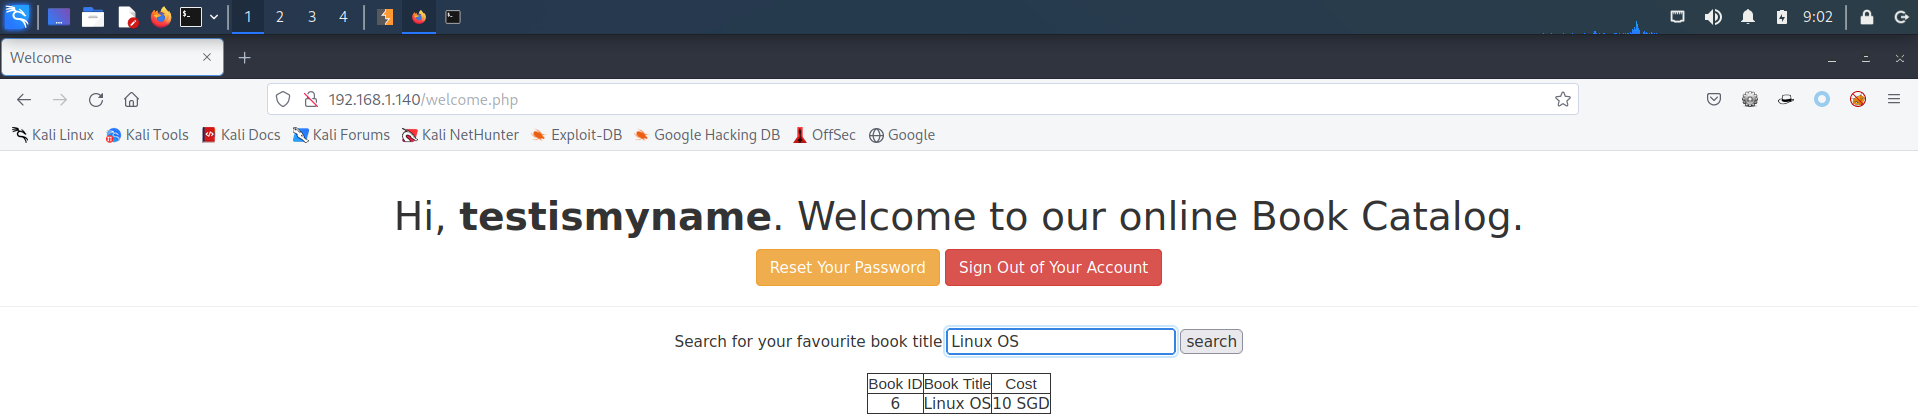
Task: Click Sign Out of Your Account
Action: (x=1053, y=268)
